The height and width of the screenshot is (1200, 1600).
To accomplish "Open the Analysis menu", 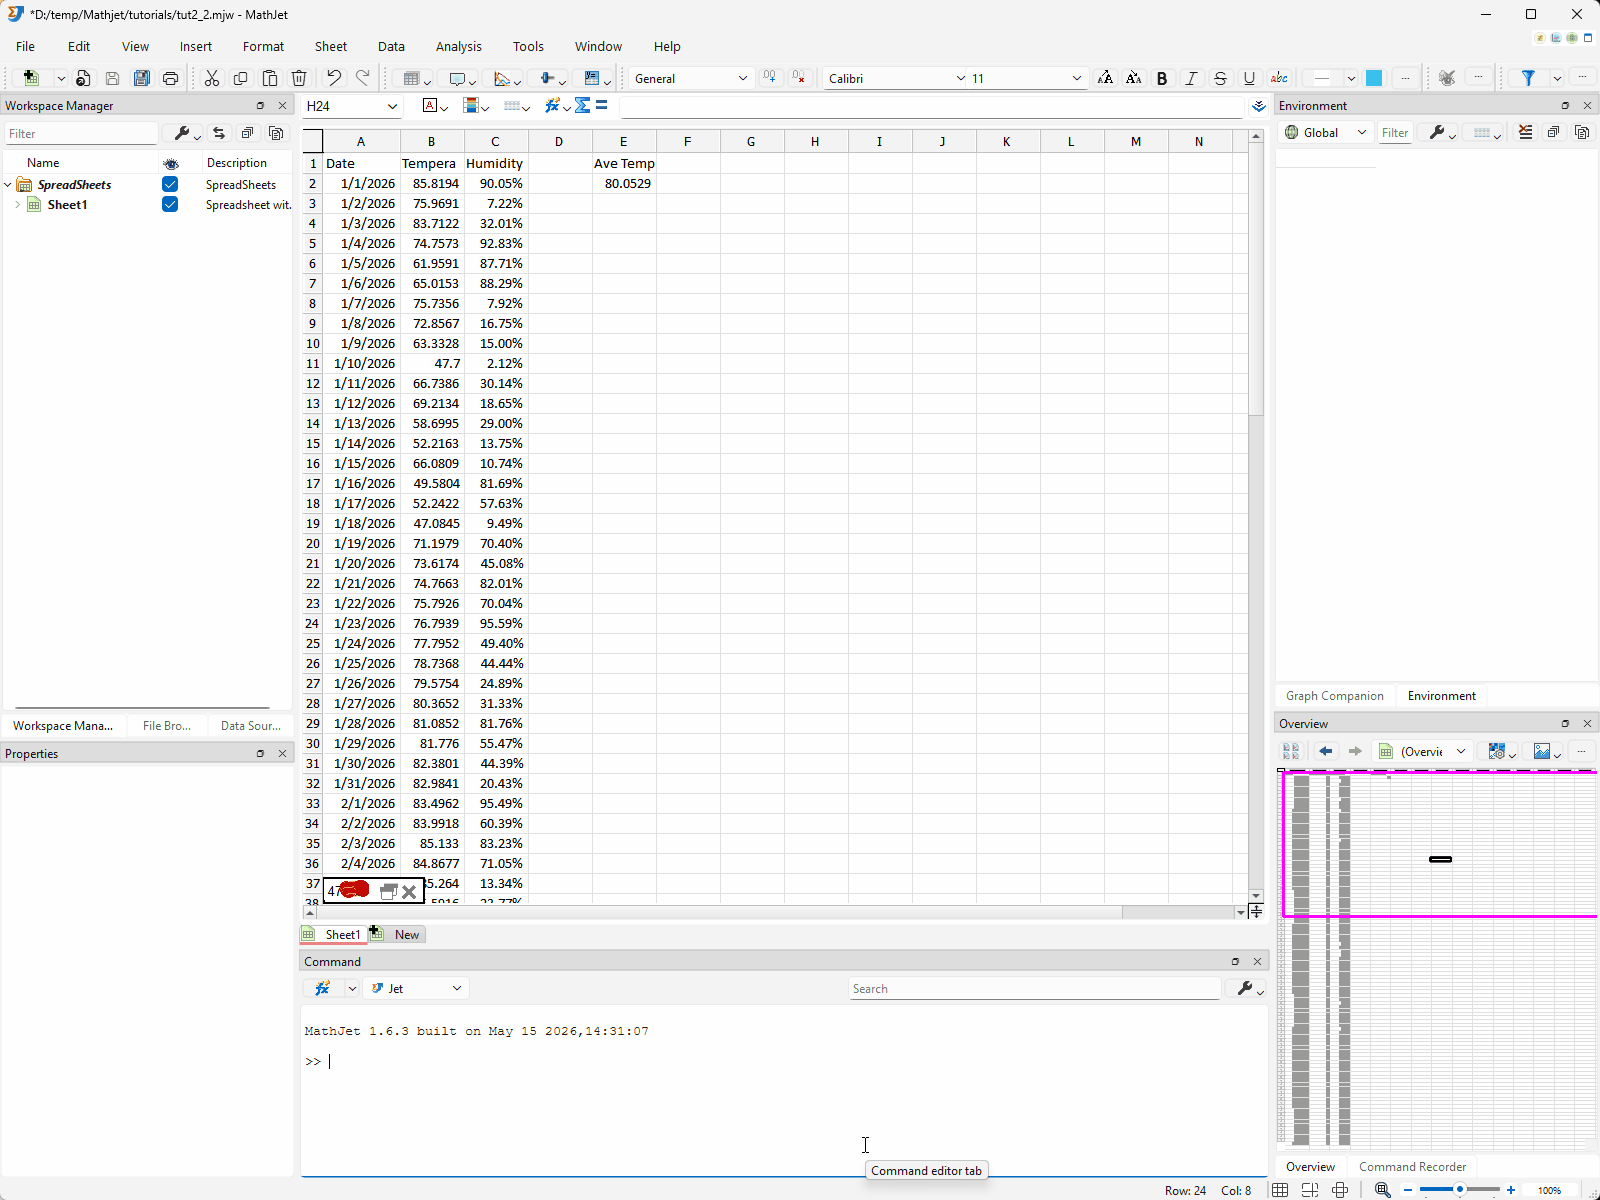I will (458, 46).
